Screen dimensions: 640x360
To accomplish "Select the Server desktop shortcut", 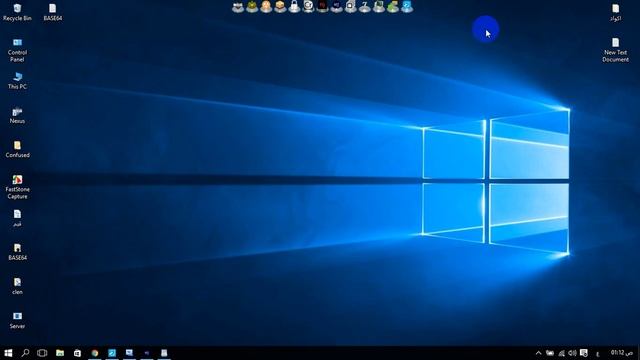I will coord(17,320).
